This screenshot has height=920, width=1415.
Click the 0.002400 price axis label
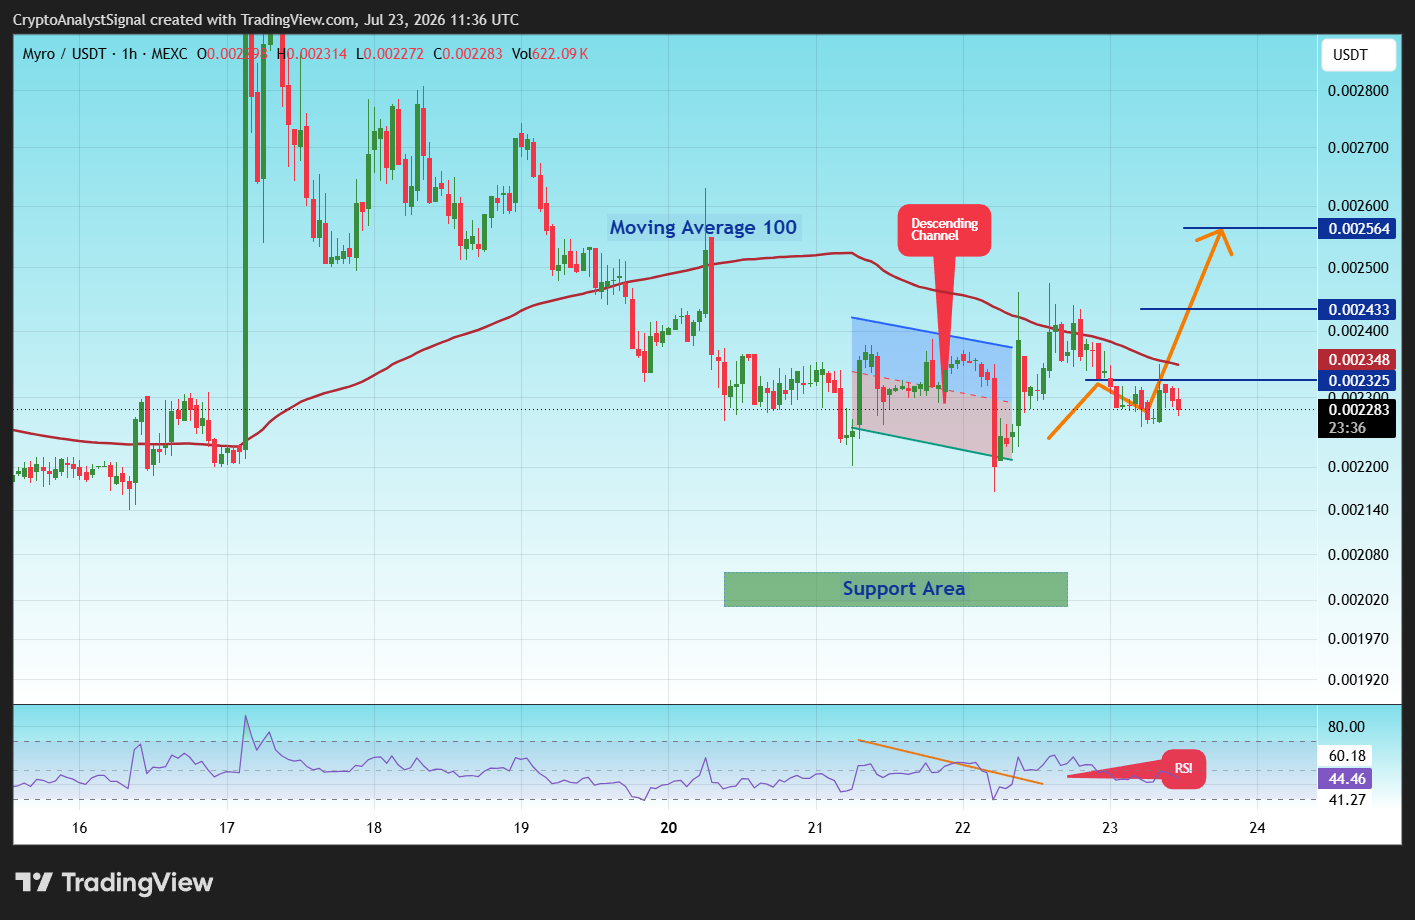tap(1358, 331)
